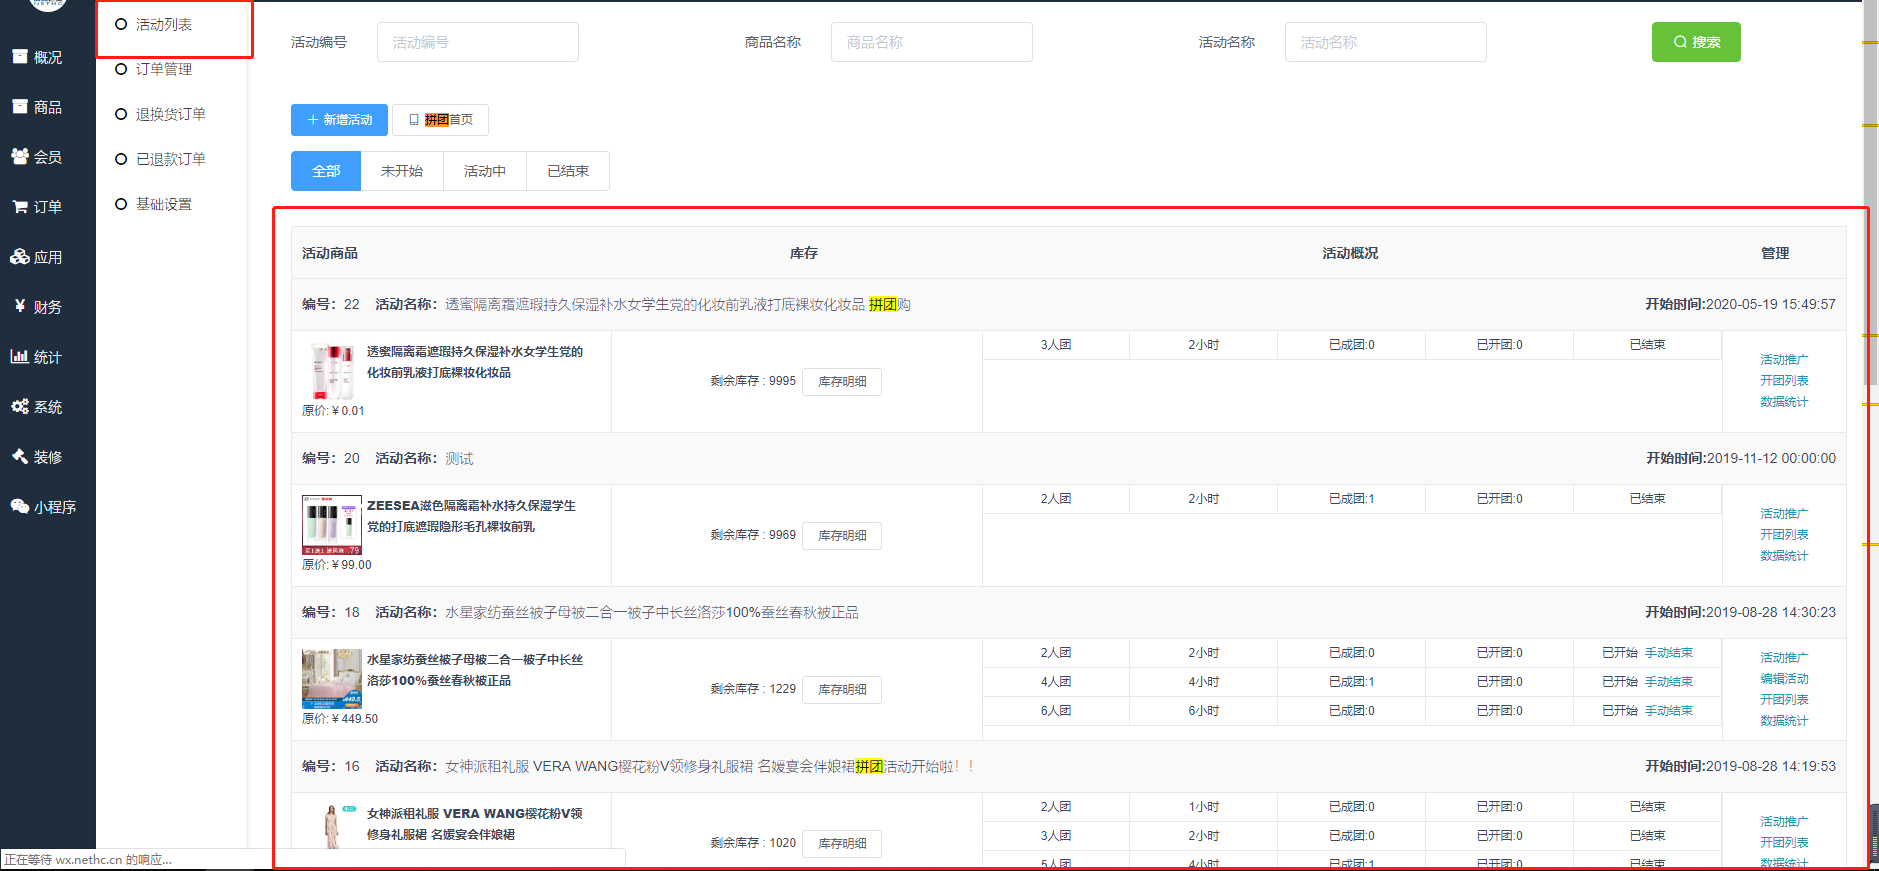Open 统计 statistics section
This screenshot has width=1879, height=871.
pos(37,357)
